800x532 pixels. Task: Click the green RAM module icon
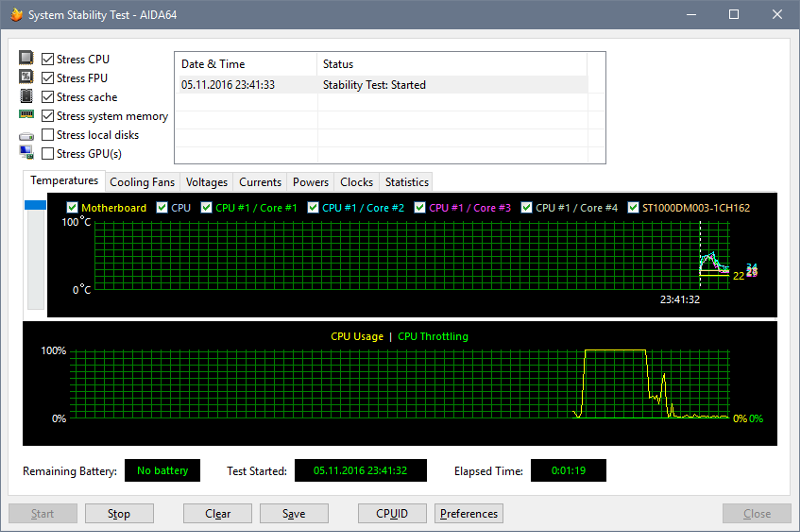[26, 114]
